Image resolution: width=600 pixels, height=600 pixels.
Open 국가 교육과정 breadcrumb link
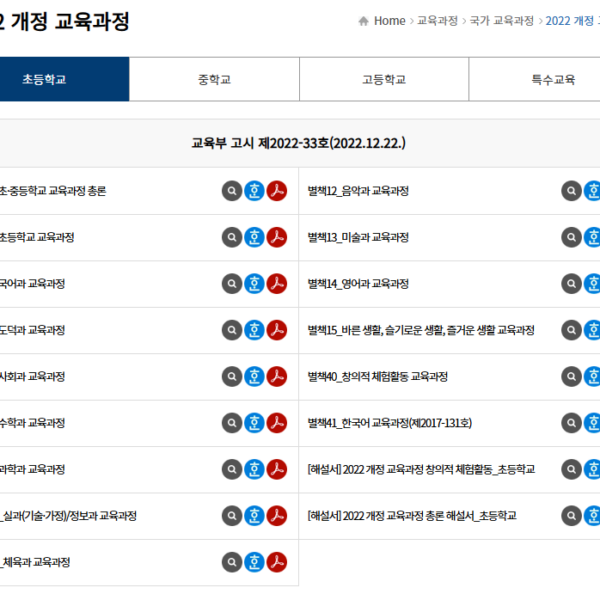(x=502, y=21)
